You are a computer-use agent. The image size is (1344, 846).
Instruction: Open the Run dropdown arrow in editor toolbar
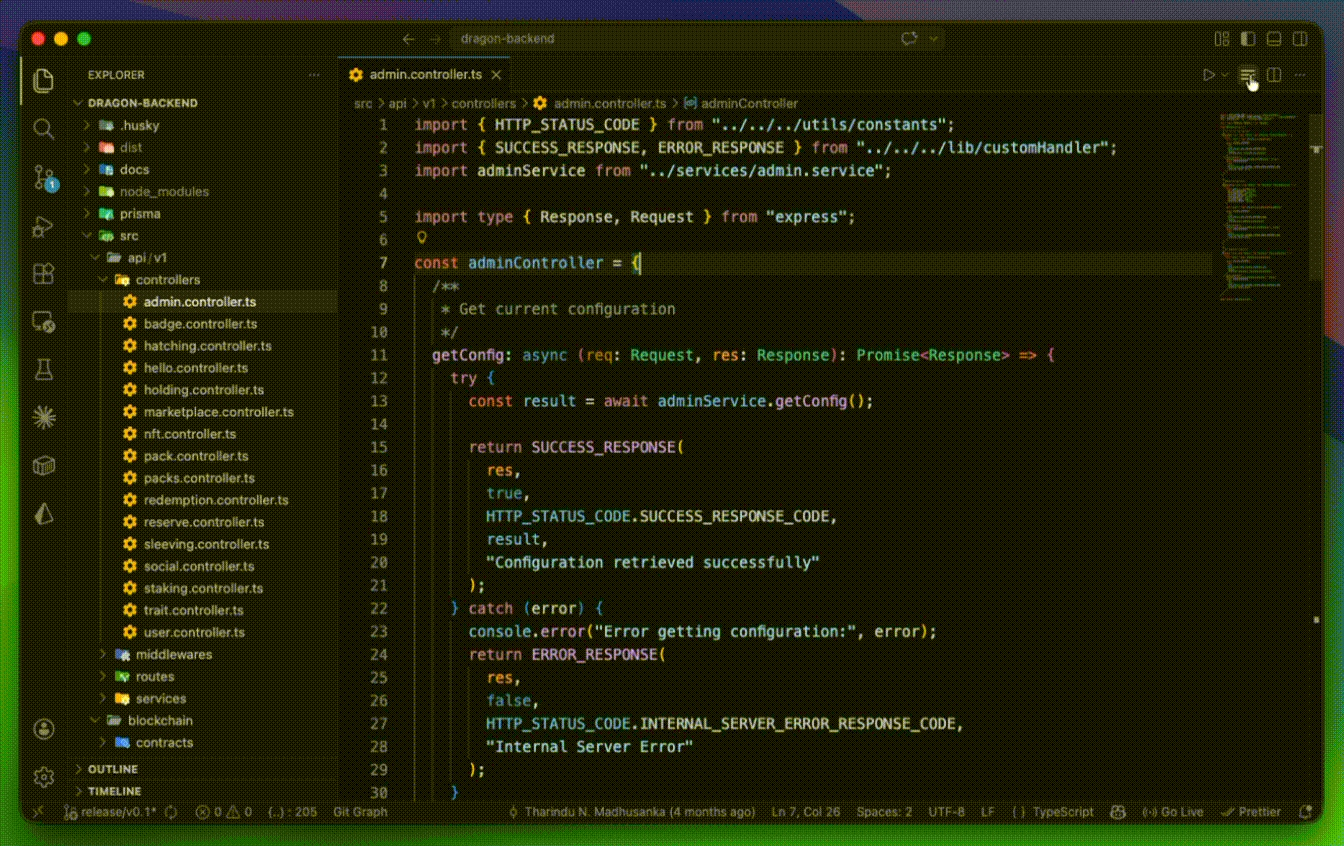(1225, 75)
